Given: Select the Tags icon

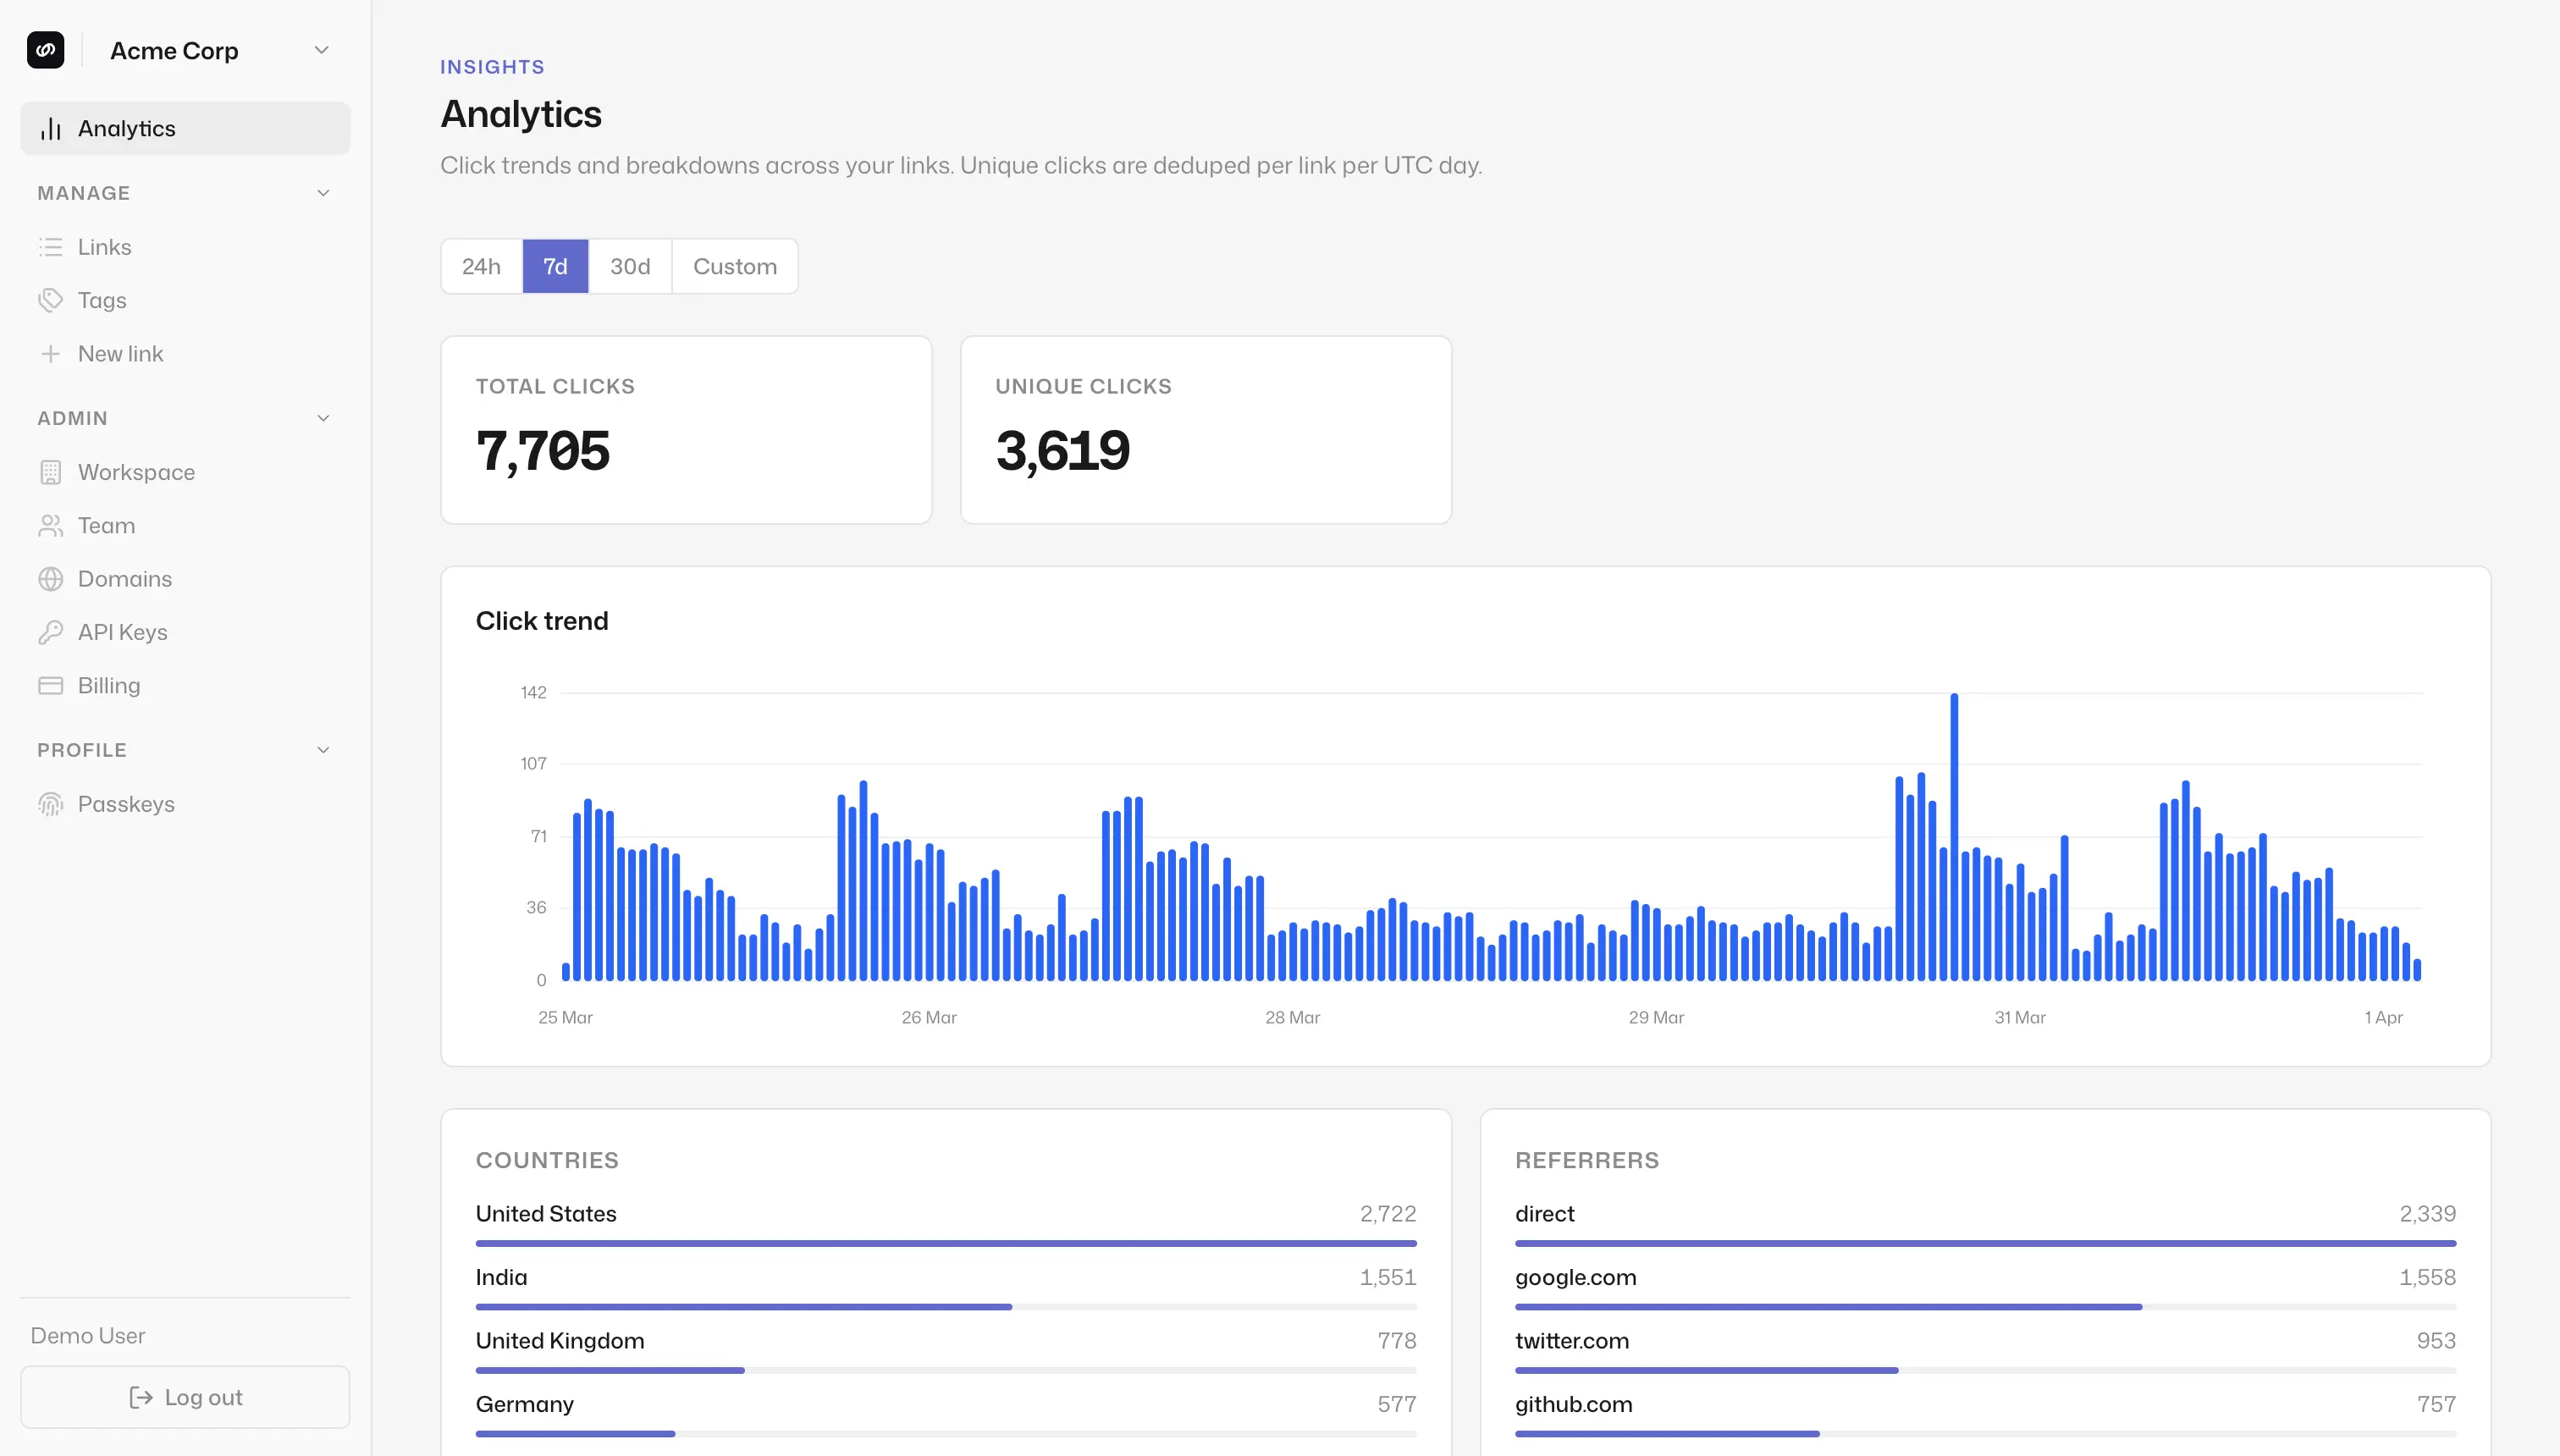Looking at the screenshot, I should point(51,300).
